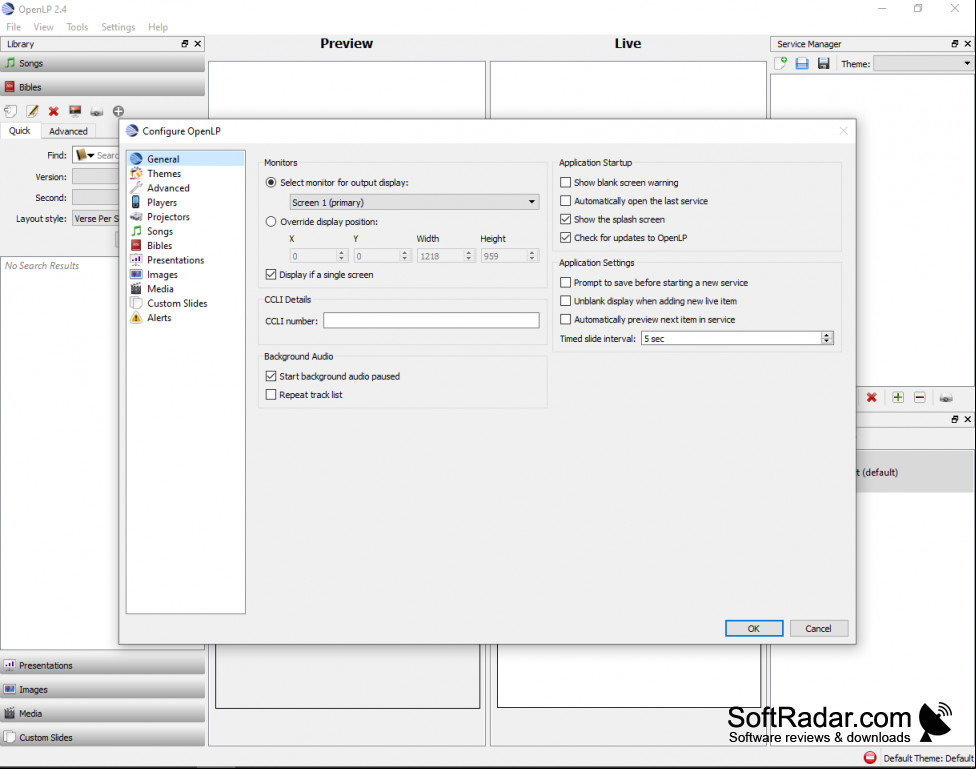Screen dimensions: 976x769
Task: Click the green plus expand icon in Service Manager
Action: [898, 397]
